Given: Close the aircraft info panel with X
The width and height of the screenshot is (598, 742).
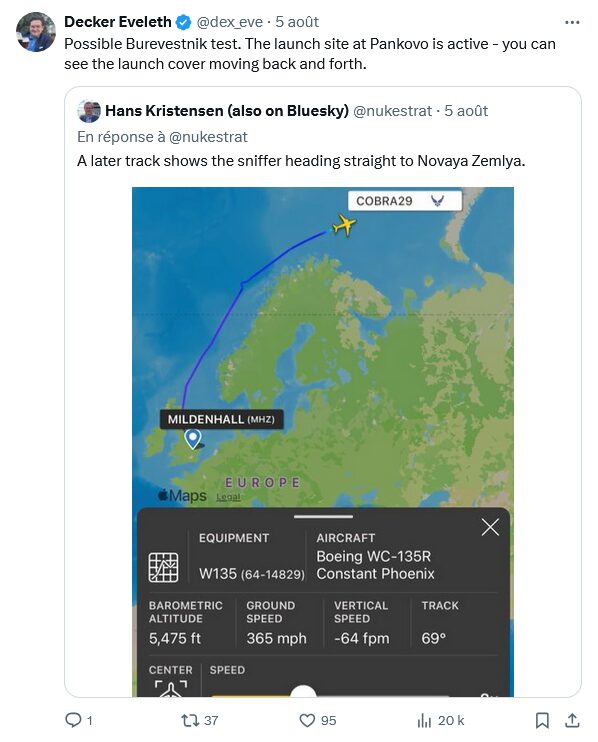Looking at the screenshot, I should click(490, 527).
